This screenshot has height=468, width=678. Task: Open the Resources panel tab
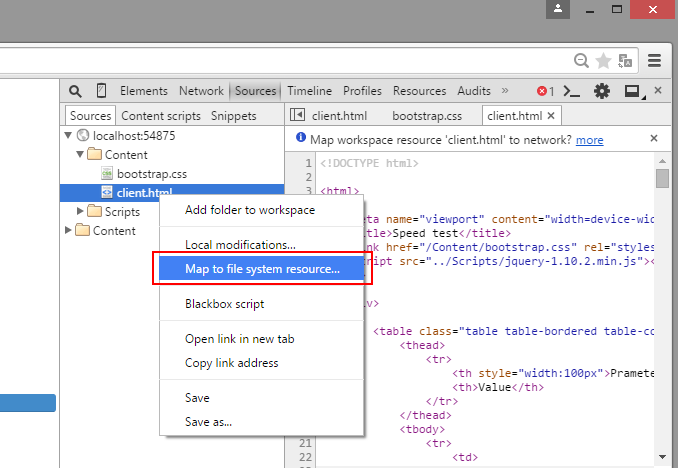click(x=419, y=91)
